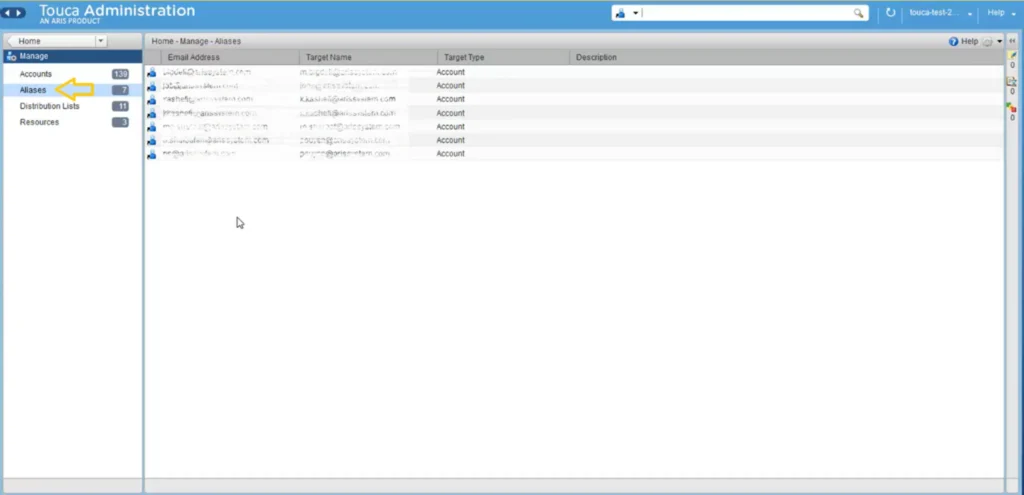
Task: Click the Manage section icon
Action: [x=11, y=57]
